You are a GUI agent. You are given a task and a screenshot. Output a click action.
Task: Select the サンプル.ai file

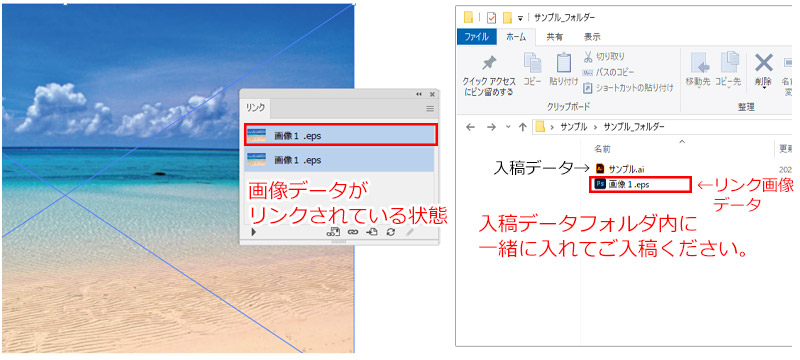tap(627, 168)
